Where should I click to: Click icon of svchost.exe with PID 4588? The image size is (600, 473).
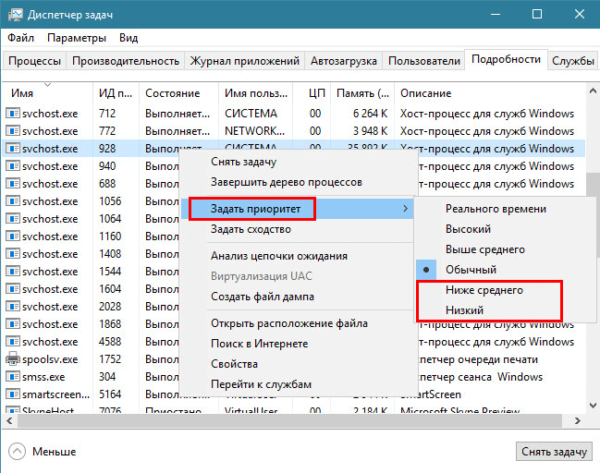click(13, 342)
